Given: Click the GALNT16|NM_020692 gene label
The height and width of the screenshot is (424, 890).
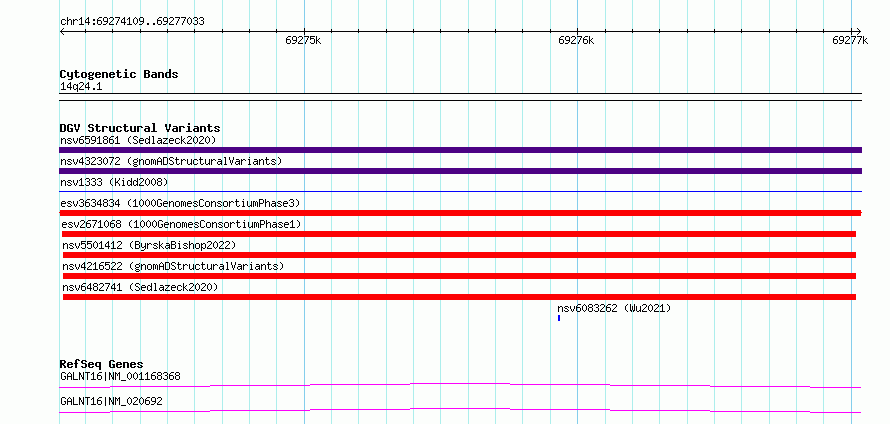Looking at the screenshot, I should point(111,401).
